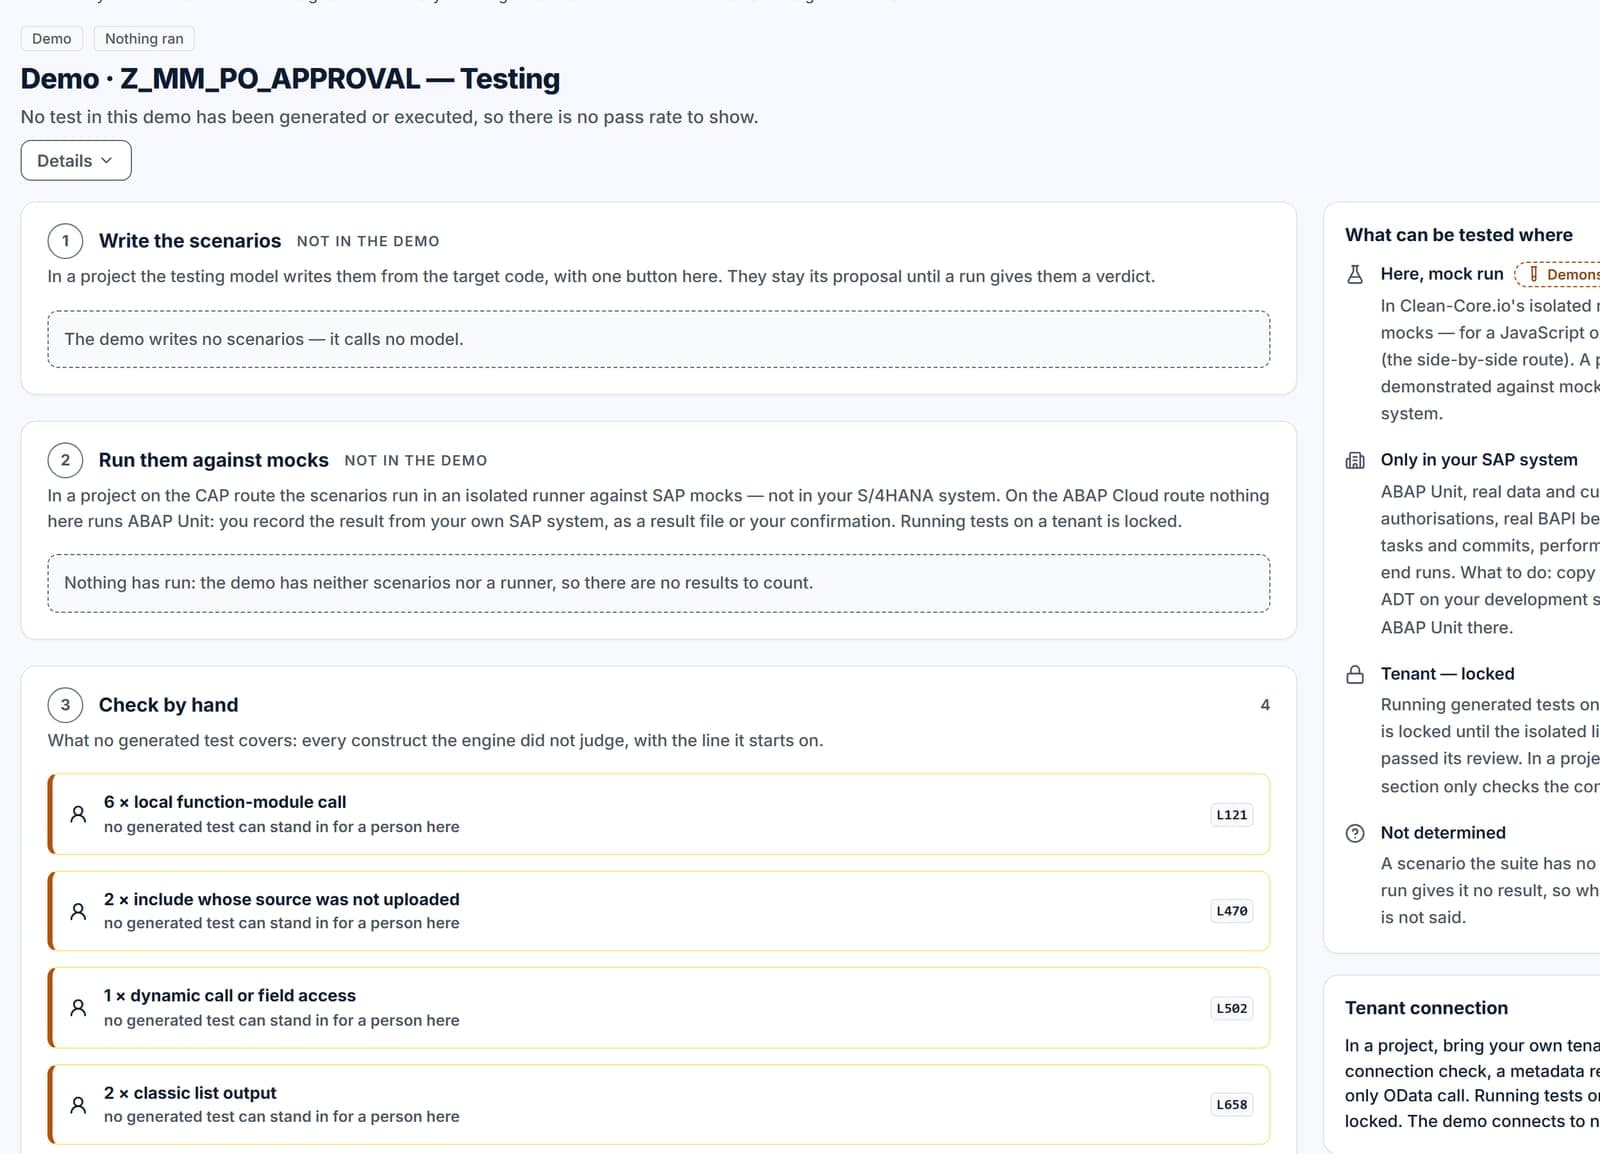Click the step 2 circle for Run them against mocks

point(66,460)
